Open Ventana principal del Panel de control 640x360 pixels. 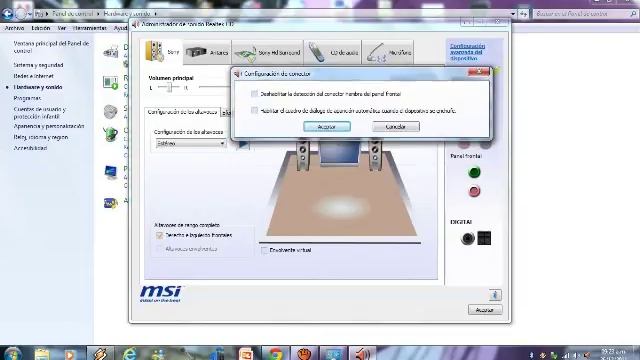[51, 47]
